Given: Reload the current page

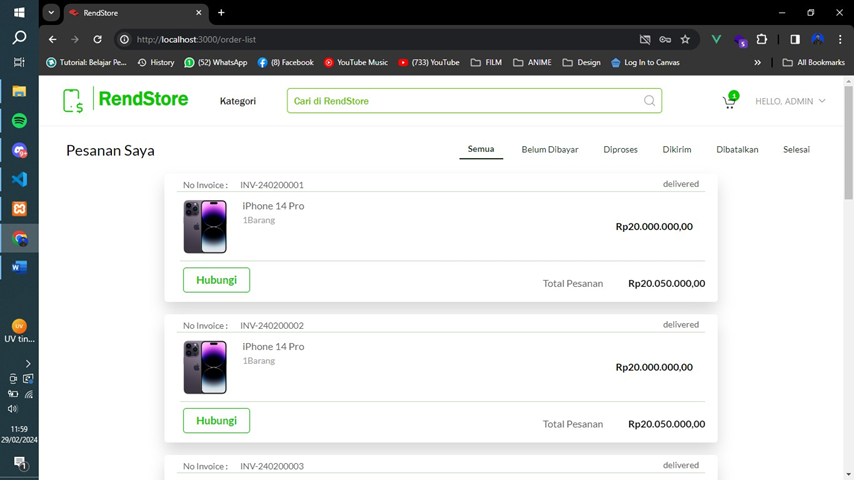Looking at the screenshot, I should point(97,39).
